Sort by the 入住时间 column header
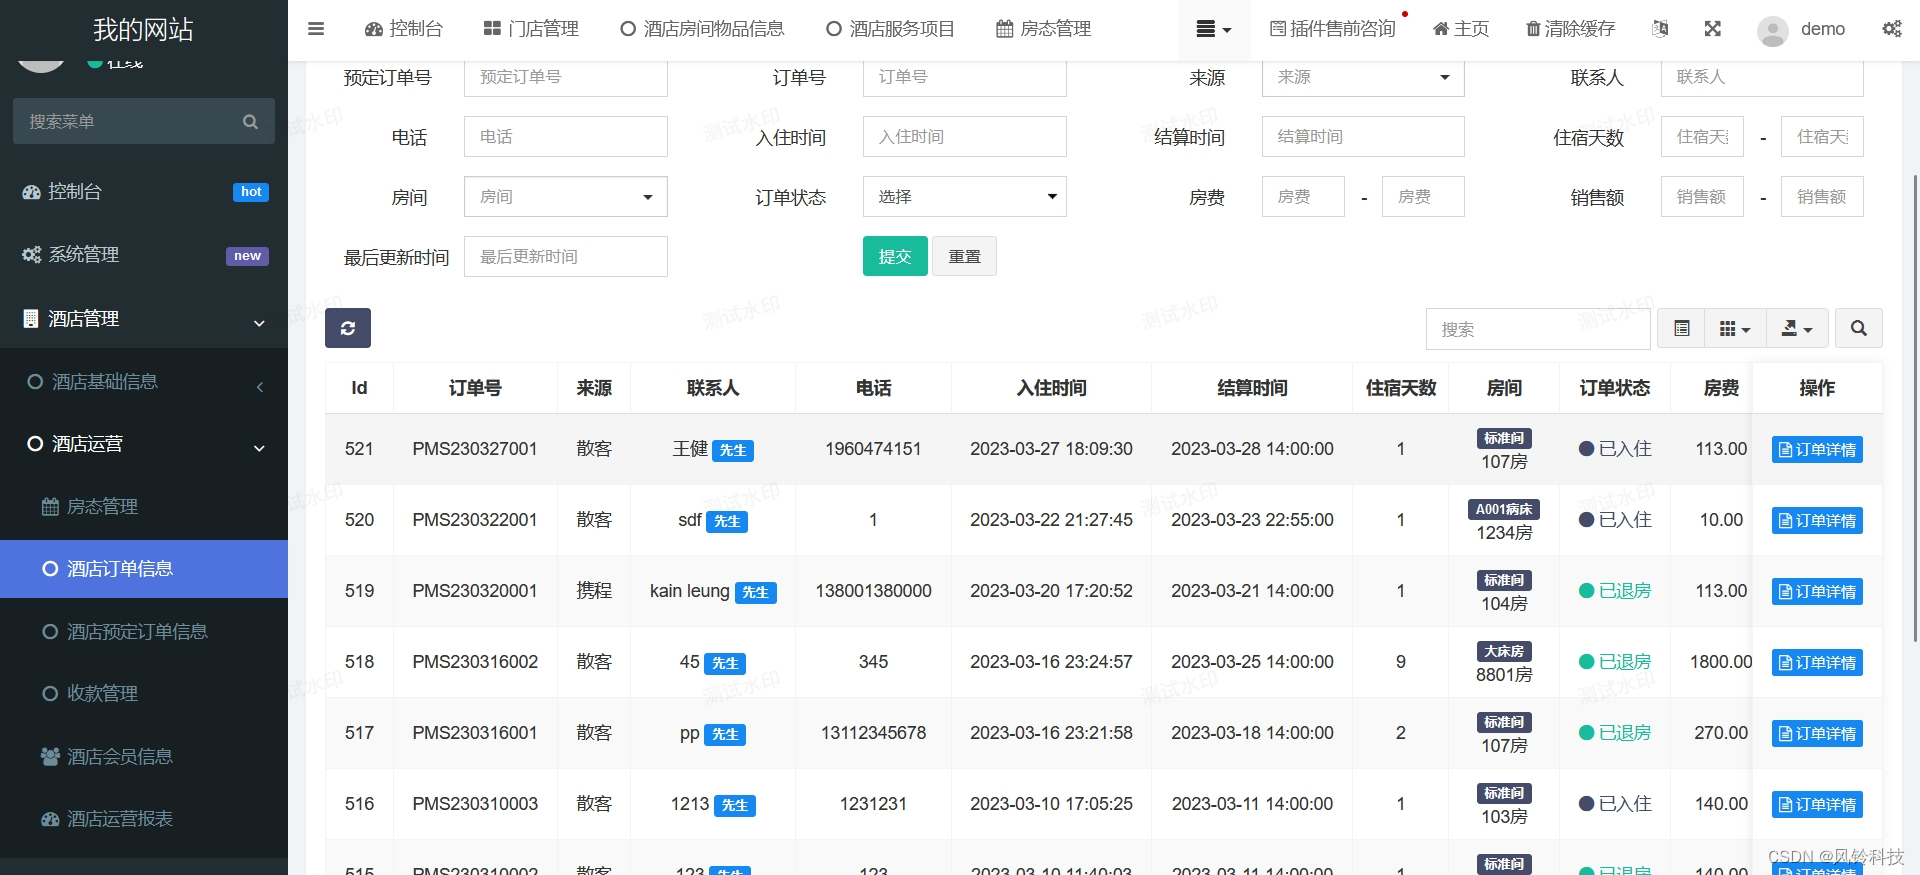This screenshot has height=875, width=1920. (1051, 388)
